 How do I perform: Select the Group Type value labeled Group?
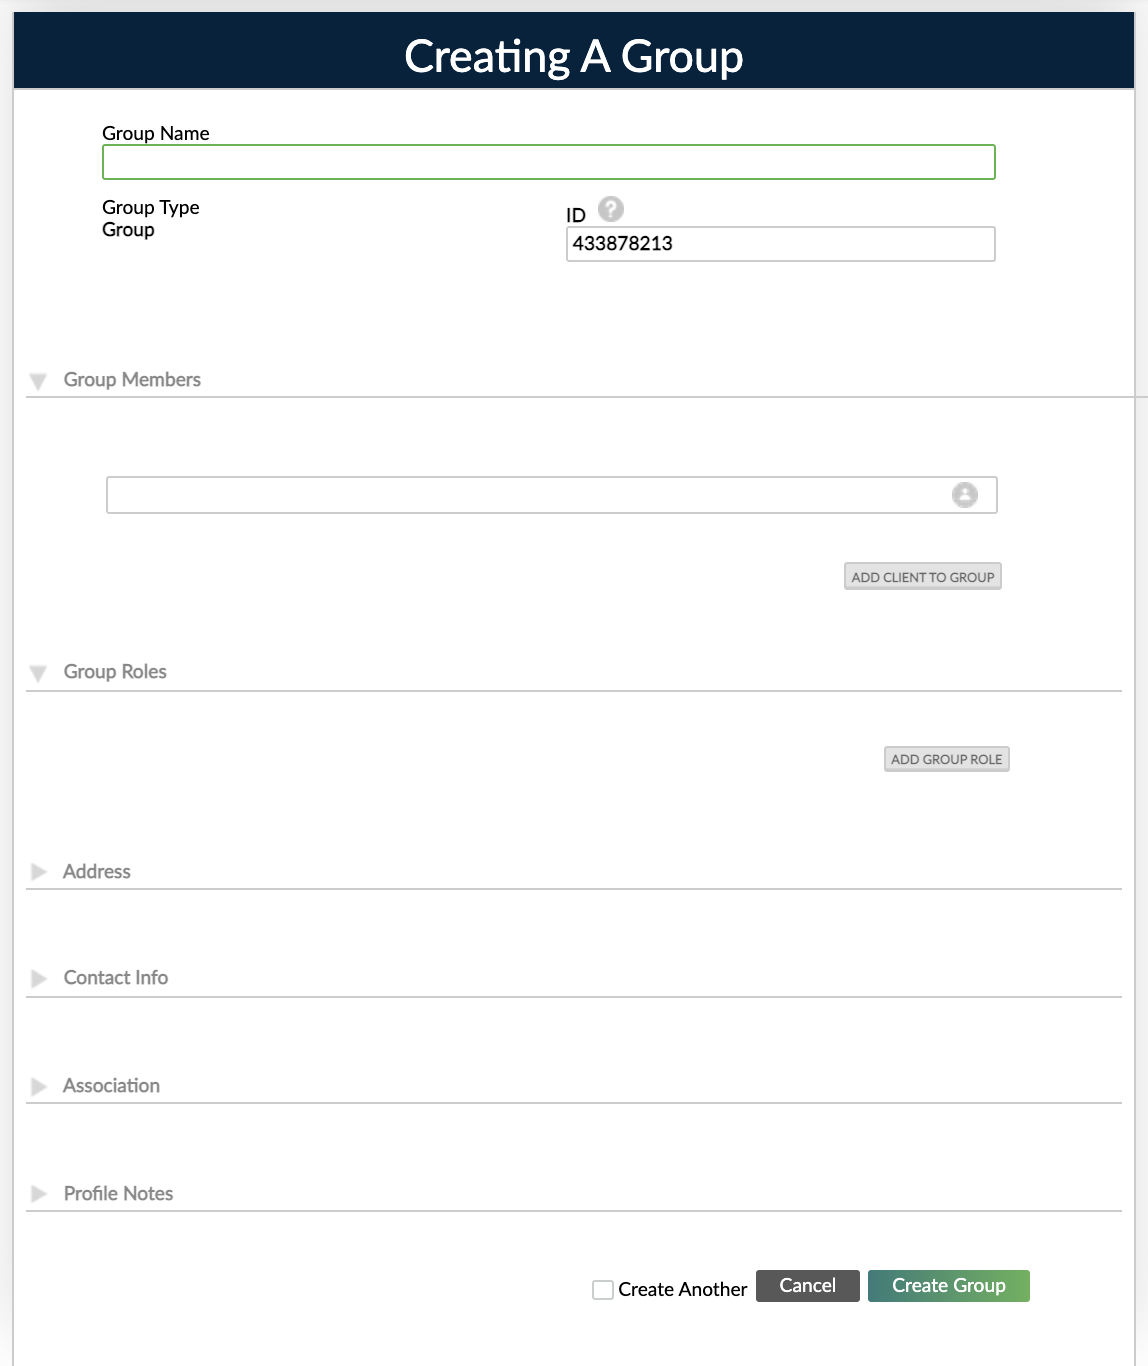click(128, 229)
